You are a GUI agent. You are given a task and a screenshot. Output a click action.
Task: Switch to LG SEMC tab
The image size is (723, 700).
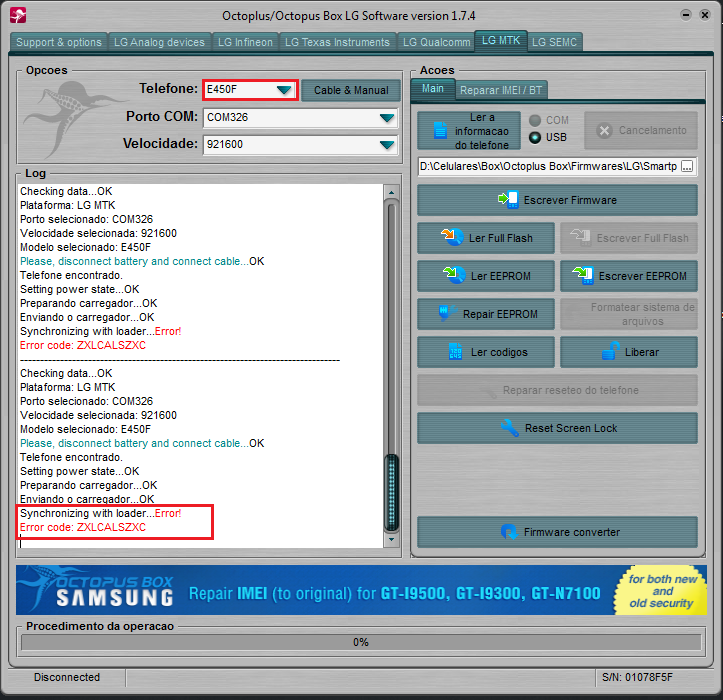[x=554, y=42]
